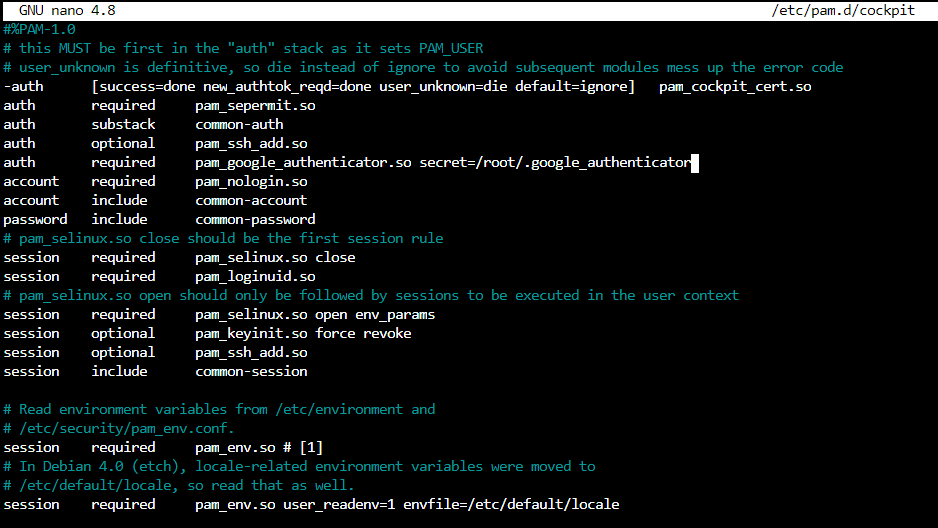Place cursor on common-auth substack entry
This screenshot has width=938, height=528.
[x=239, y=124]
